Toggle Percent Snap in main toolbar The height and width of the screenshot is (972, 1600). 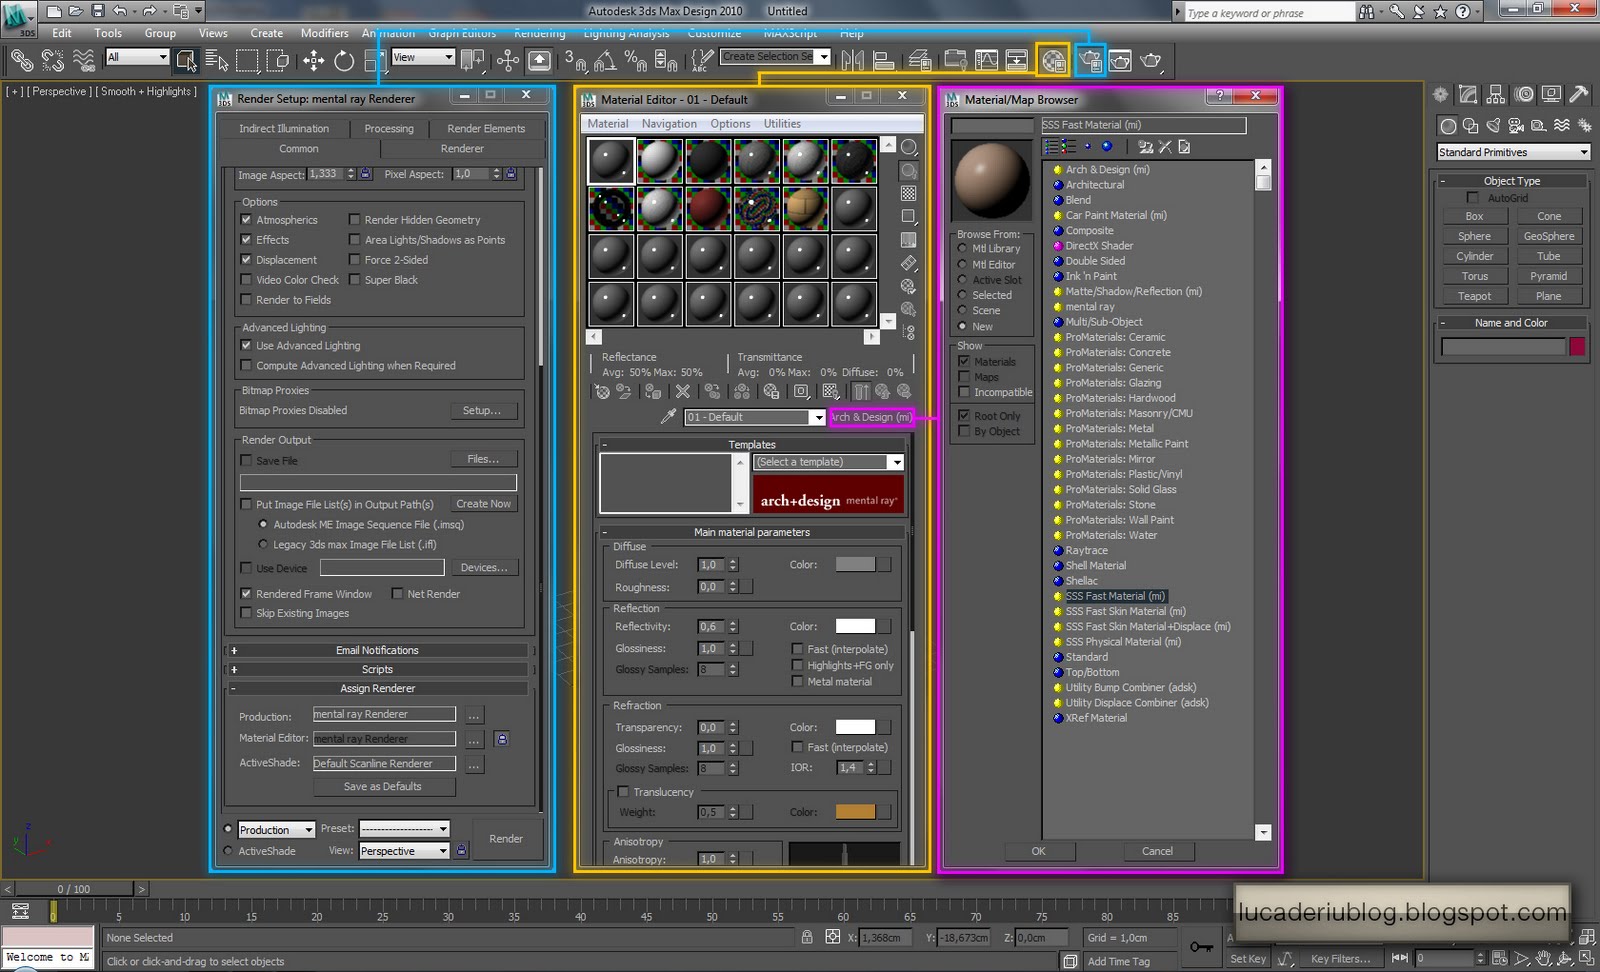635,61
